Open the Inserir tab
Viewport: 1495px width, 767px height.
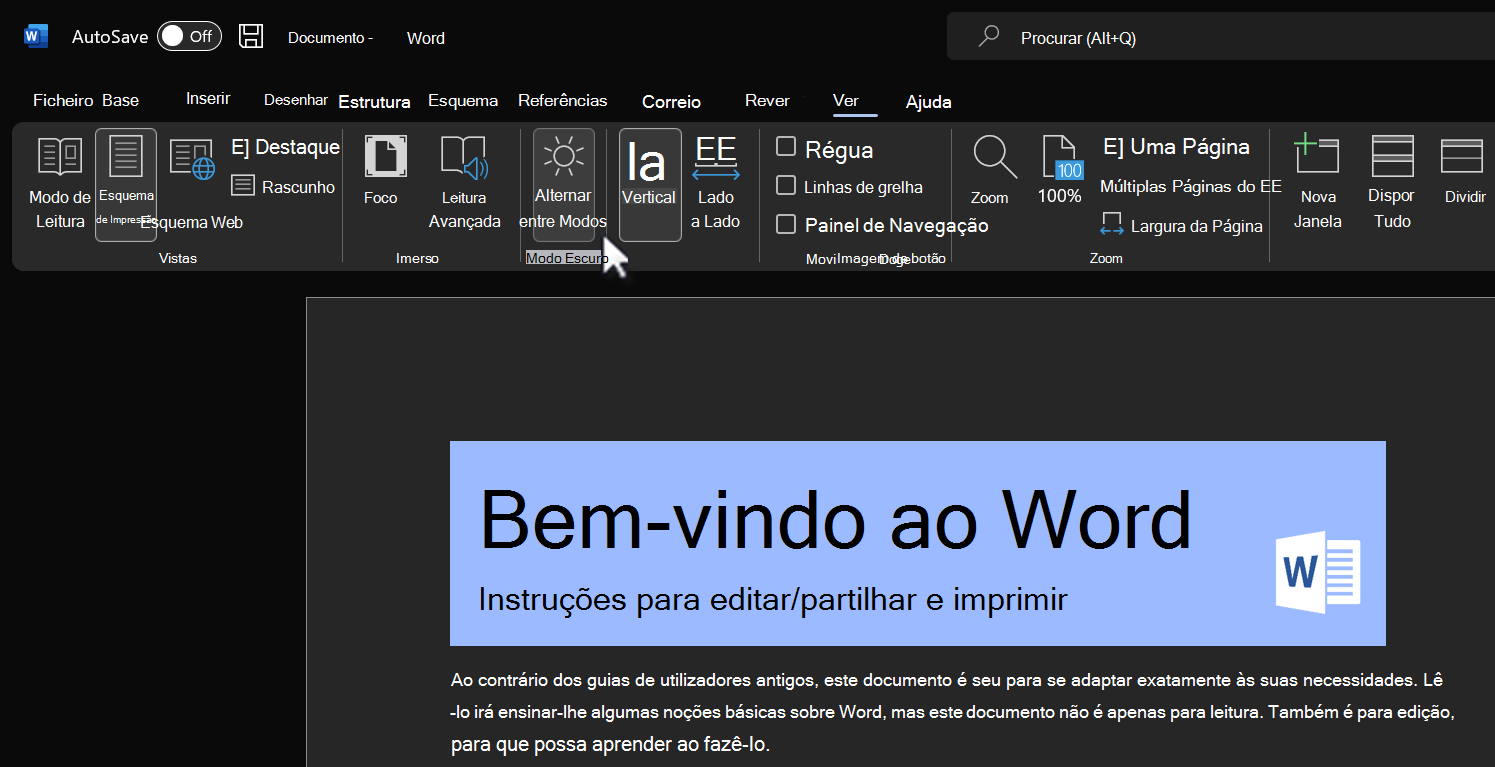208,98
